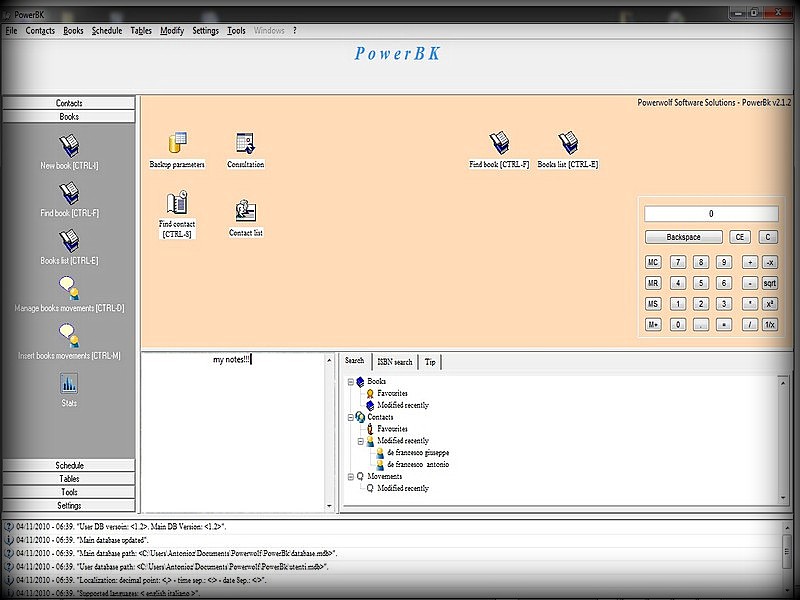The width and height of the screenshot is (800, 600).
Task: Collapse the Movements tree node
Action: 351,477
